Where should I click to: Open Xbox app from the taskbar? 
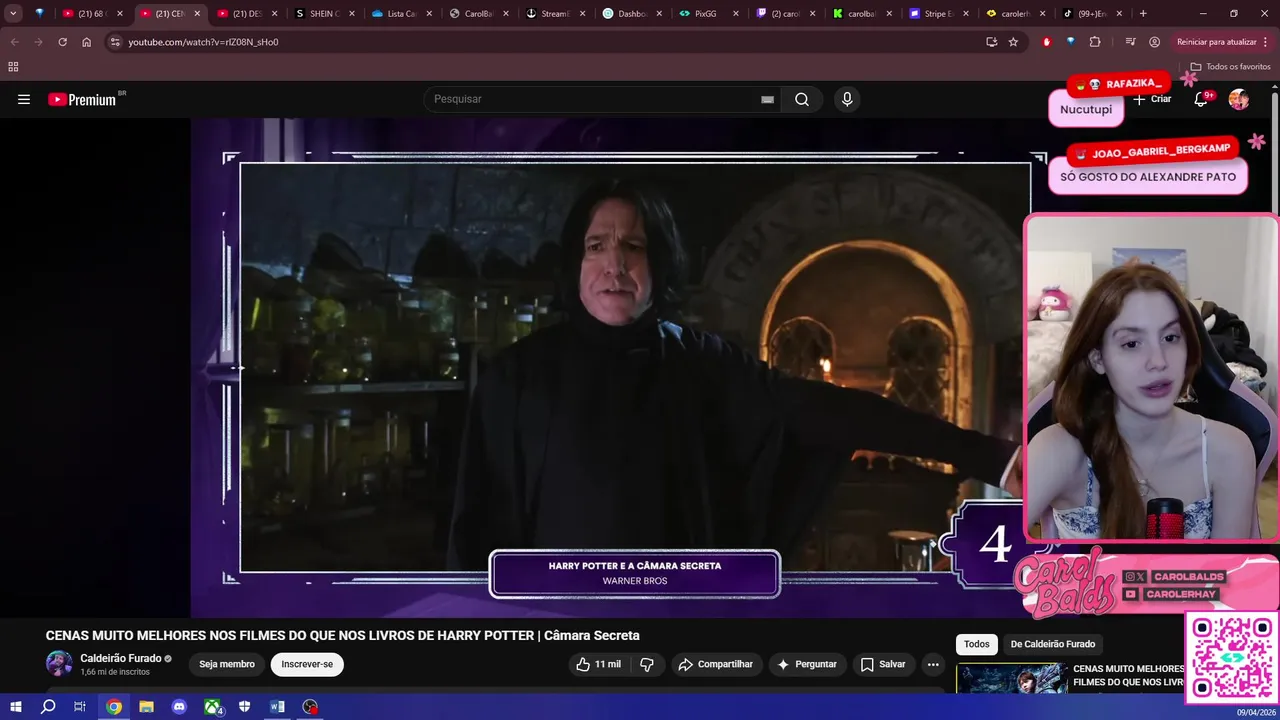213,707
